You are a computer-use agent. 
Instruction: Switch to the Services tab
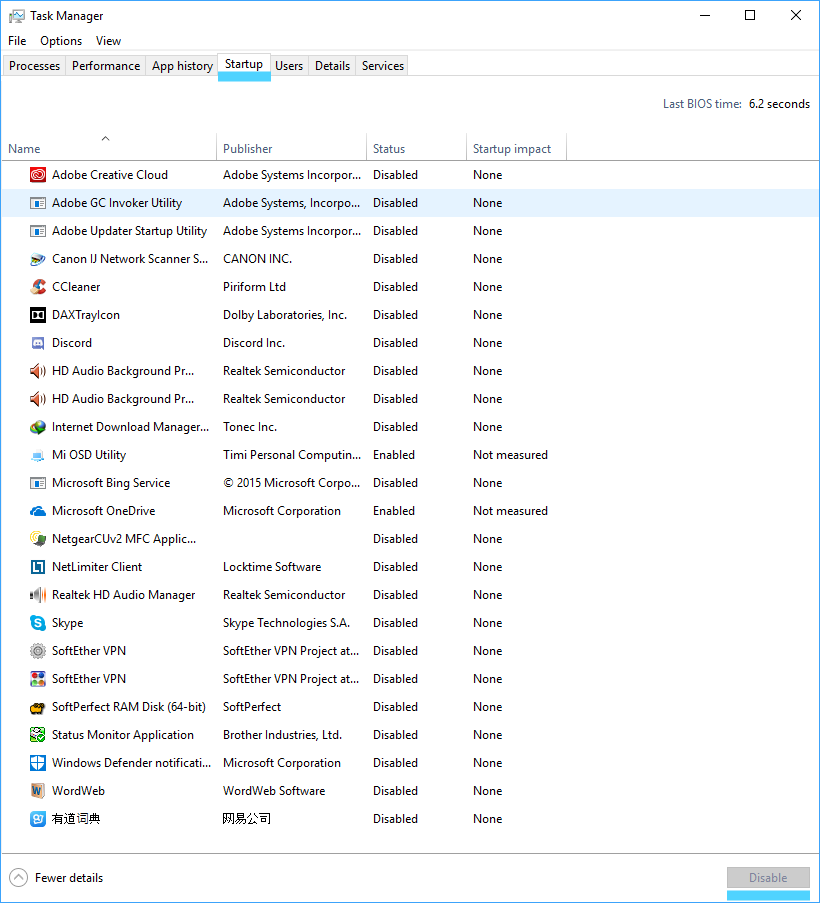383,66
